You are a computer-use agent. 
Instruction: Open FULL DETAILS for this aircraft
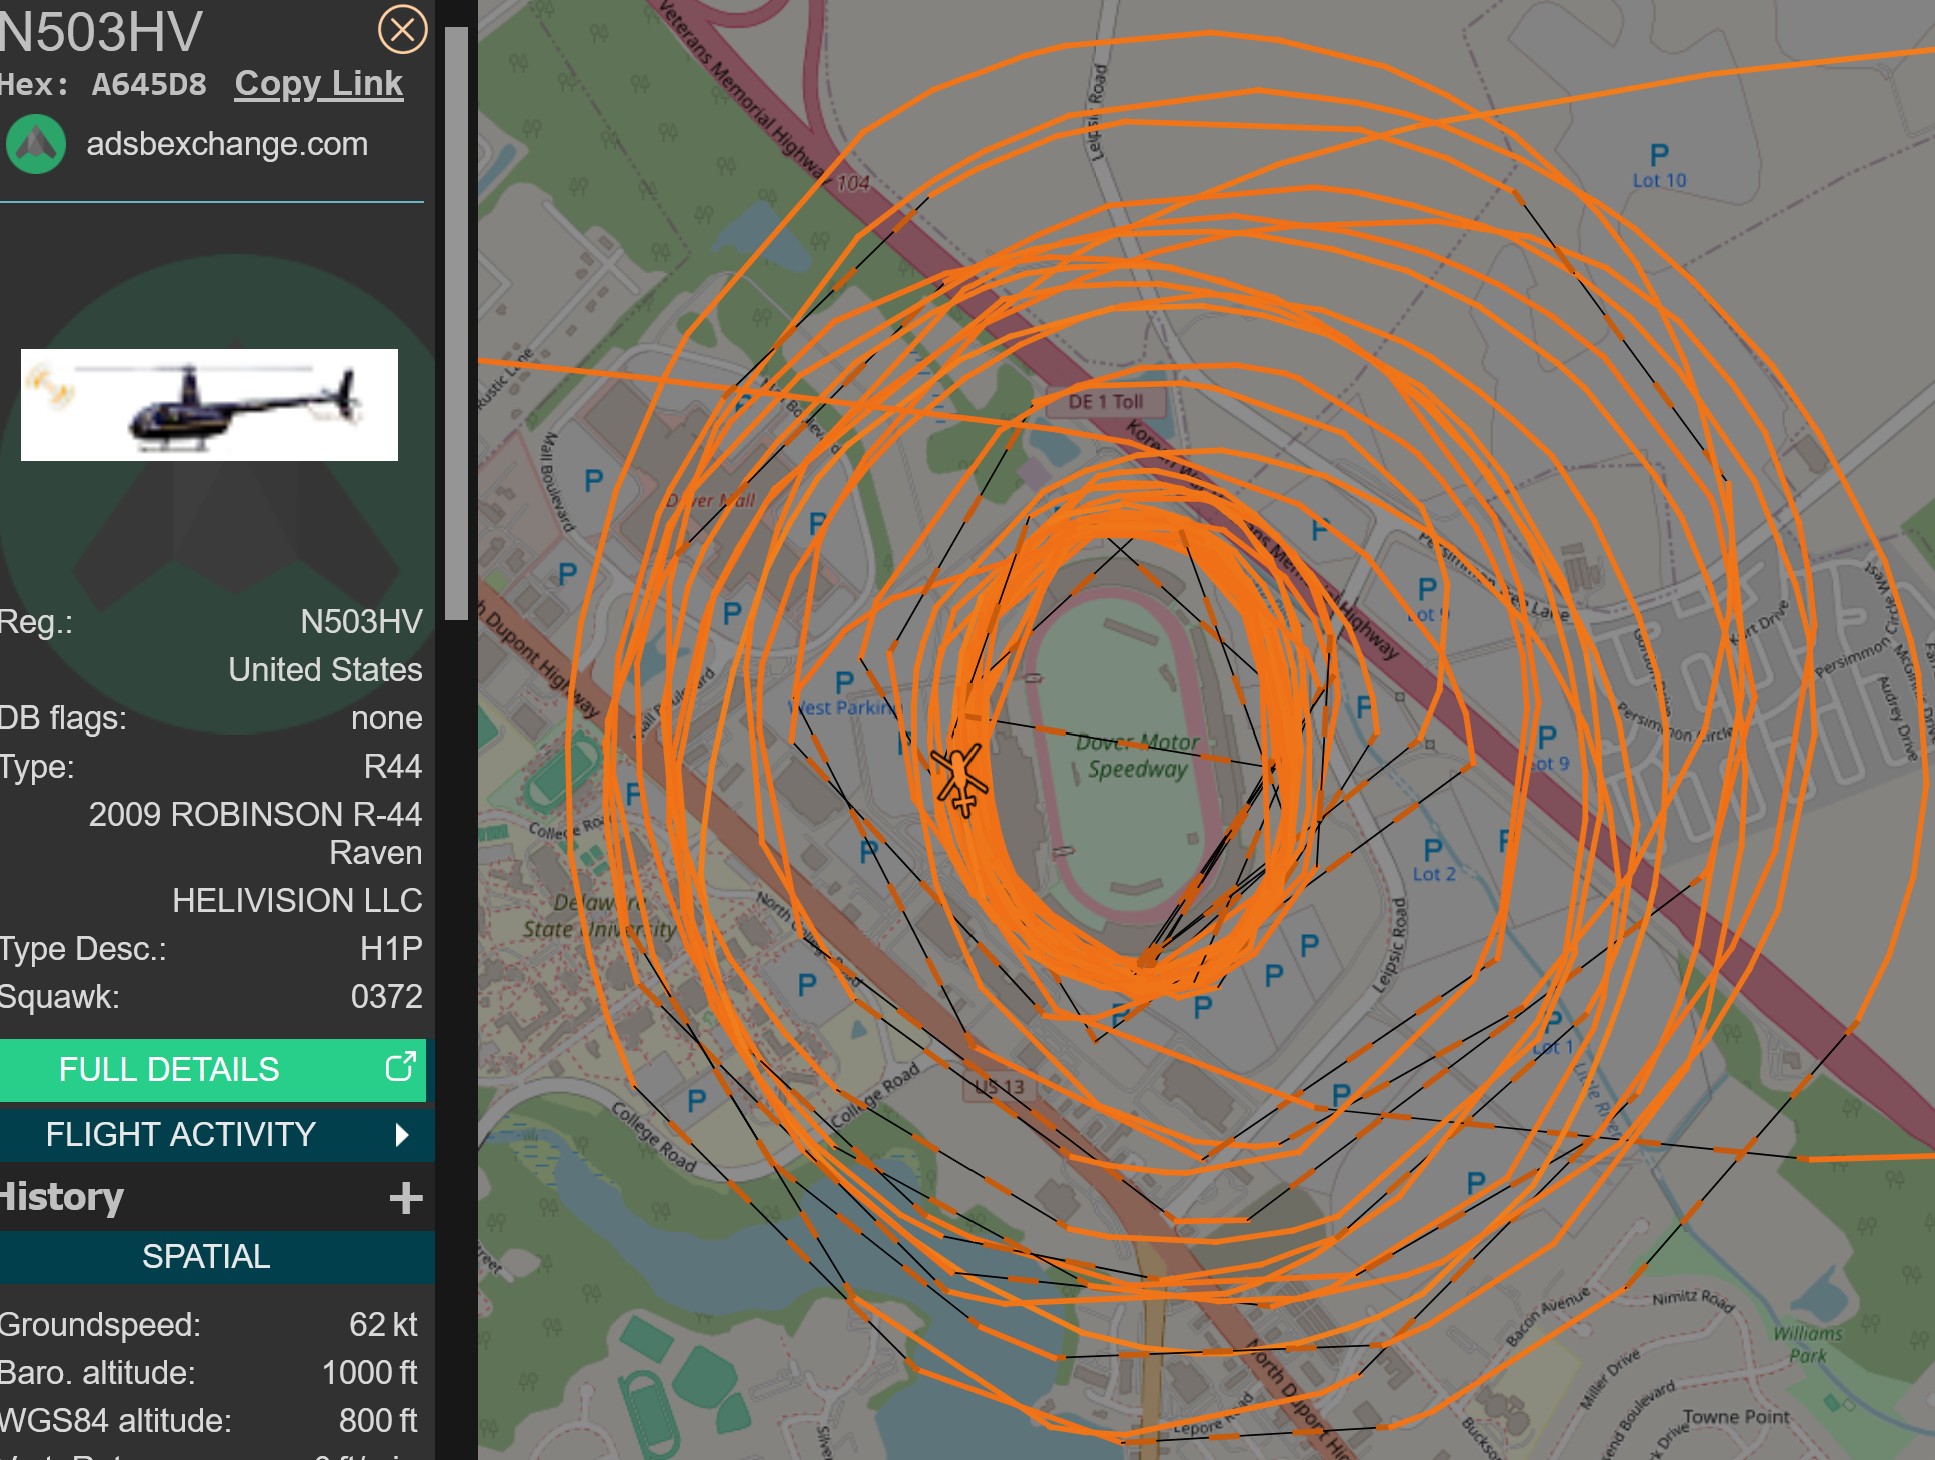coord(212,1069)
